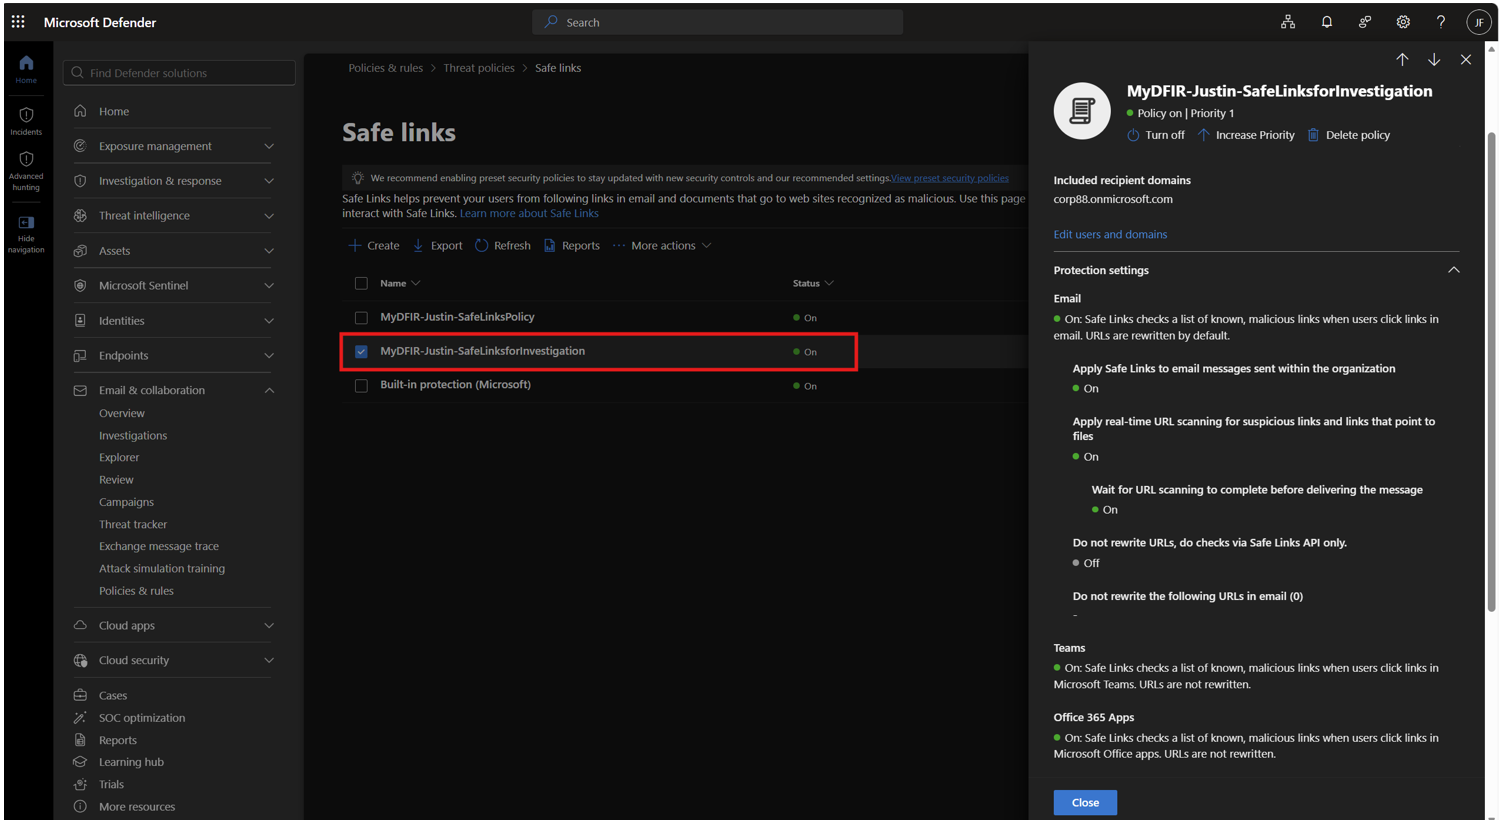The height and width of the screenshot is (822, 1504).
Task: Open Built-in protection (Microsoft) policy name
Action: [x=455, y=385]
